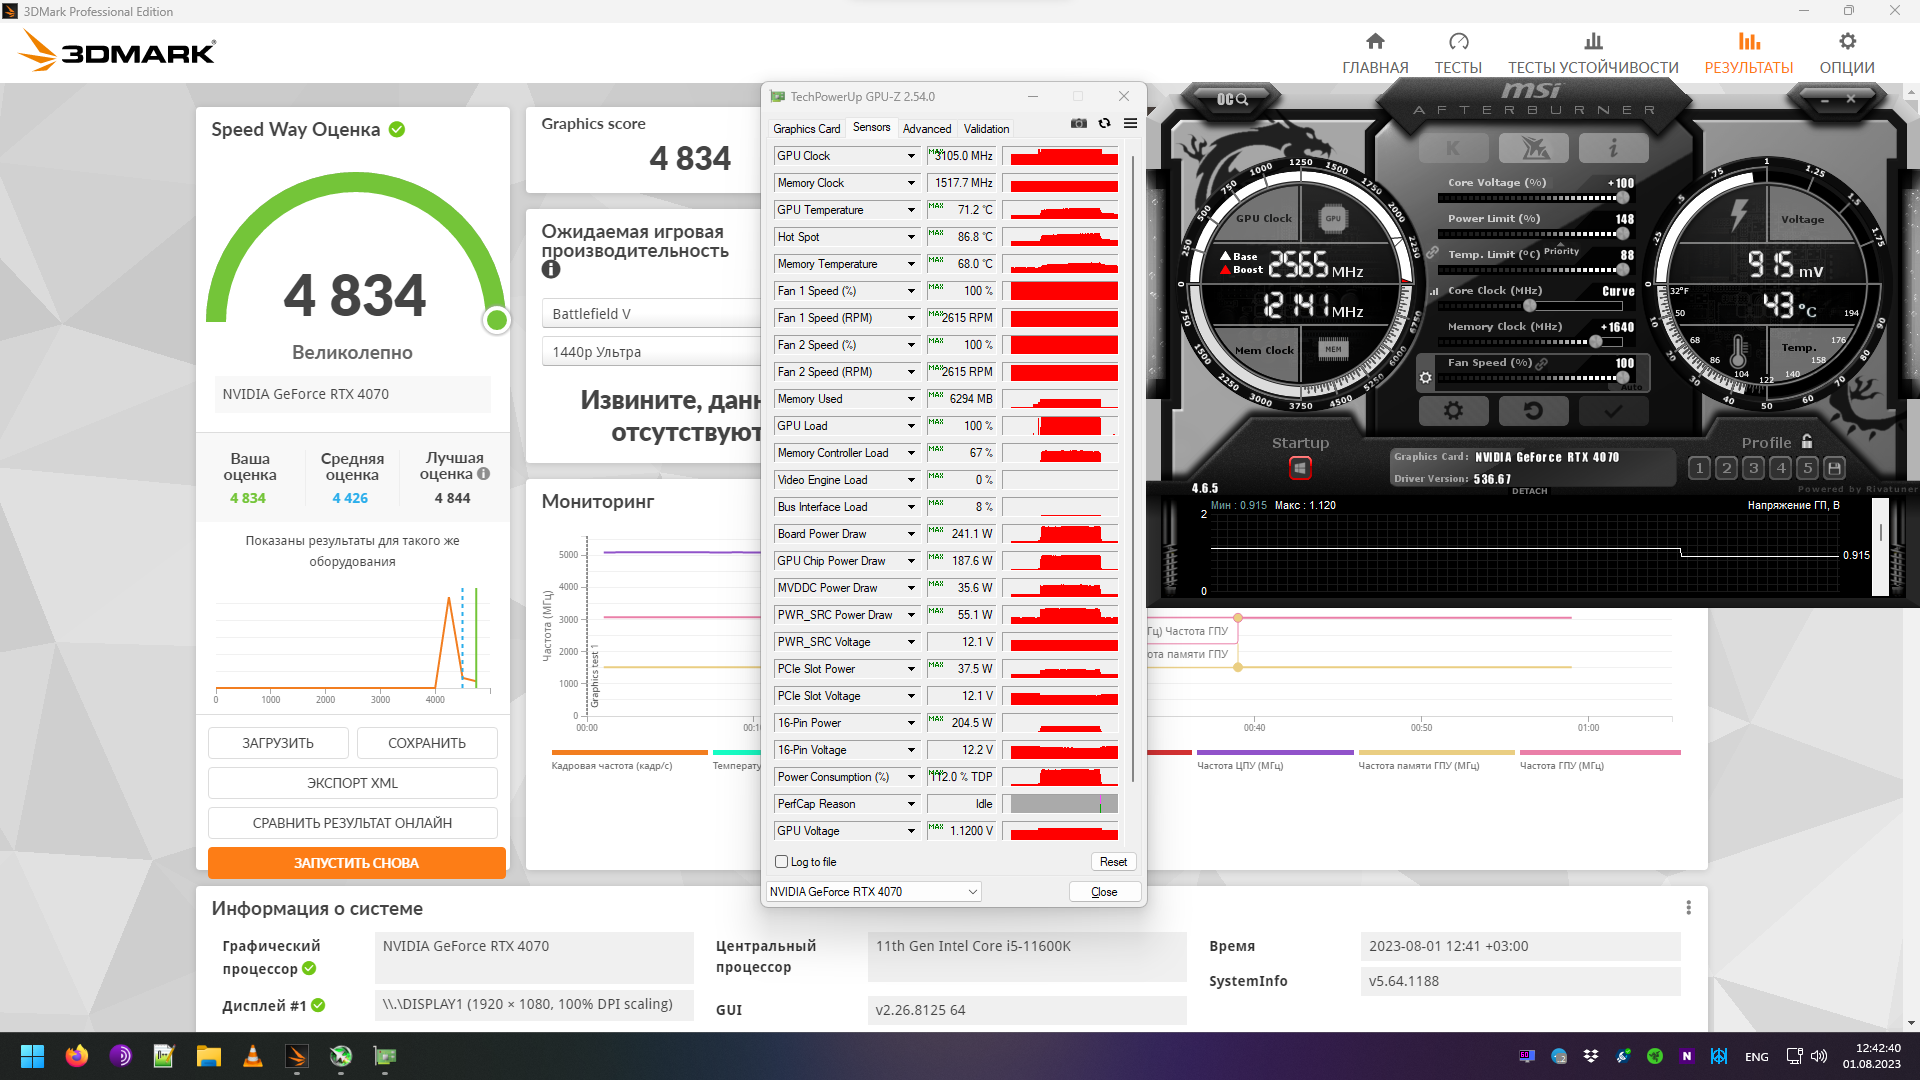
Task: Open the GPU-Z hamburger menu
Action: coord(1130,124)
